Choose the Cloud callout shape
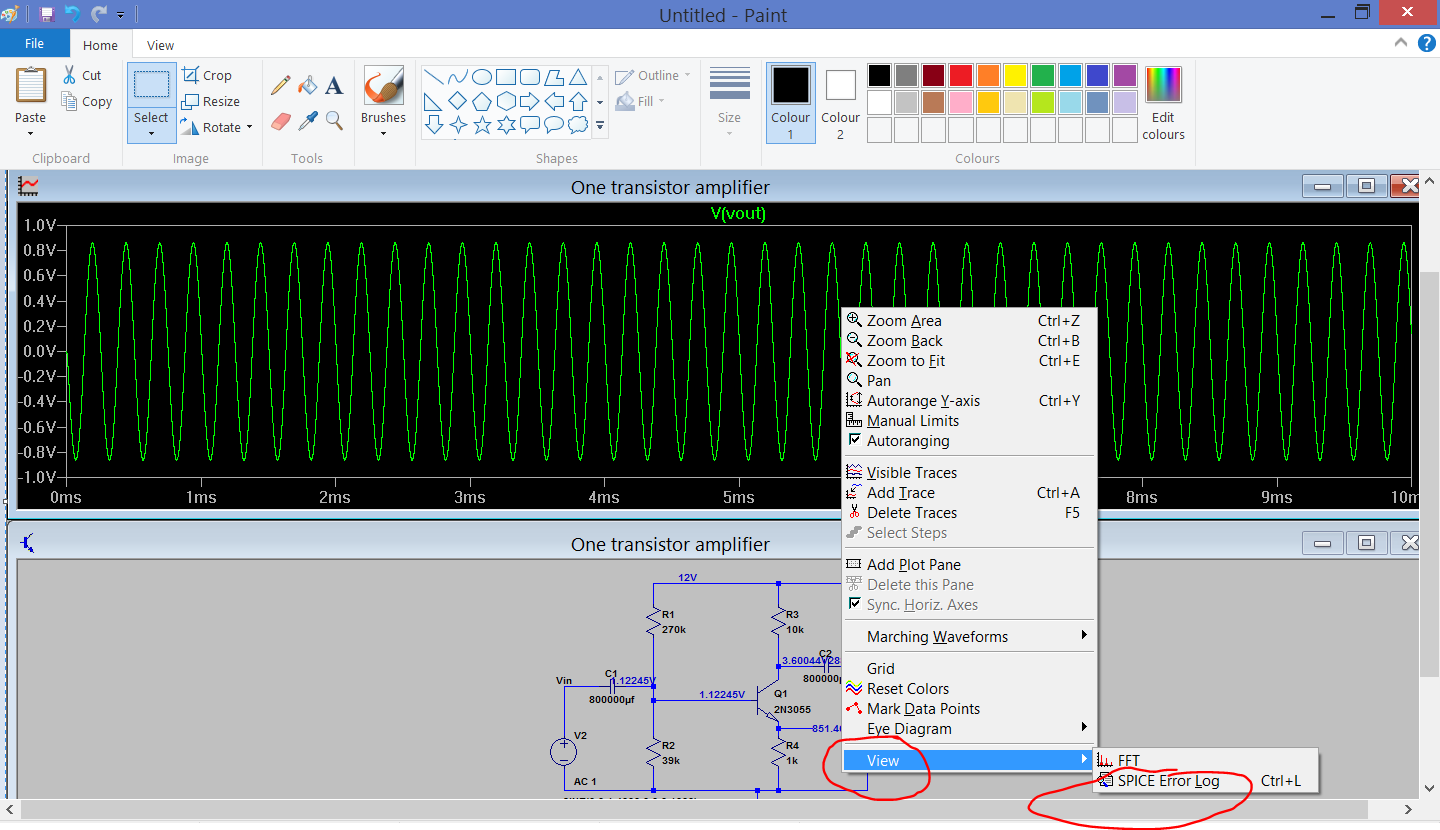This screenshot has height=830, width=1440. coord(578,125)
